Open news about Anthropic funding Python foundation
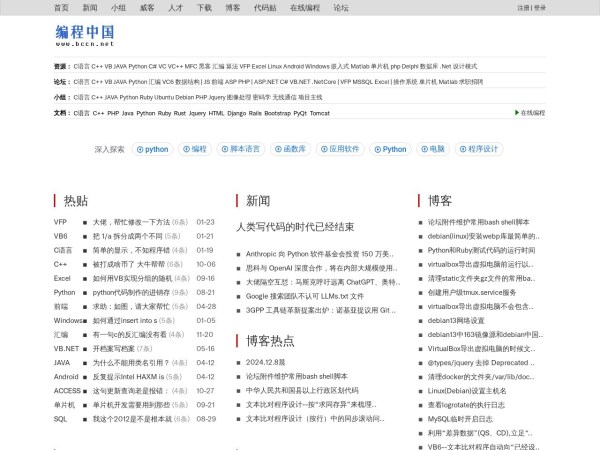 point(320,254)
